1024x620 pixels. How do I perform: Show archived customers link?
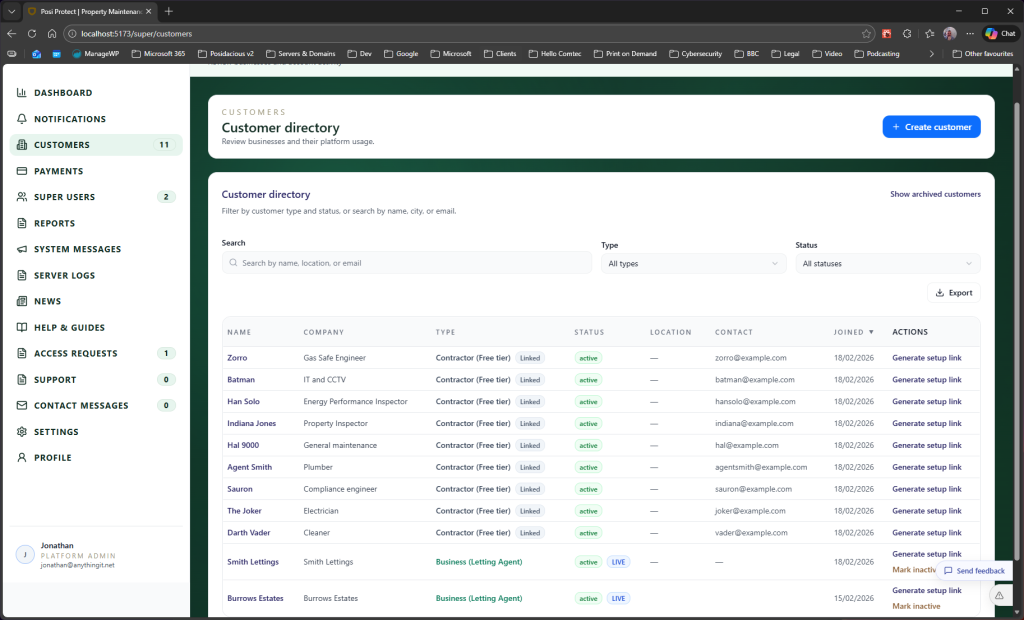[x=935, y=194]
